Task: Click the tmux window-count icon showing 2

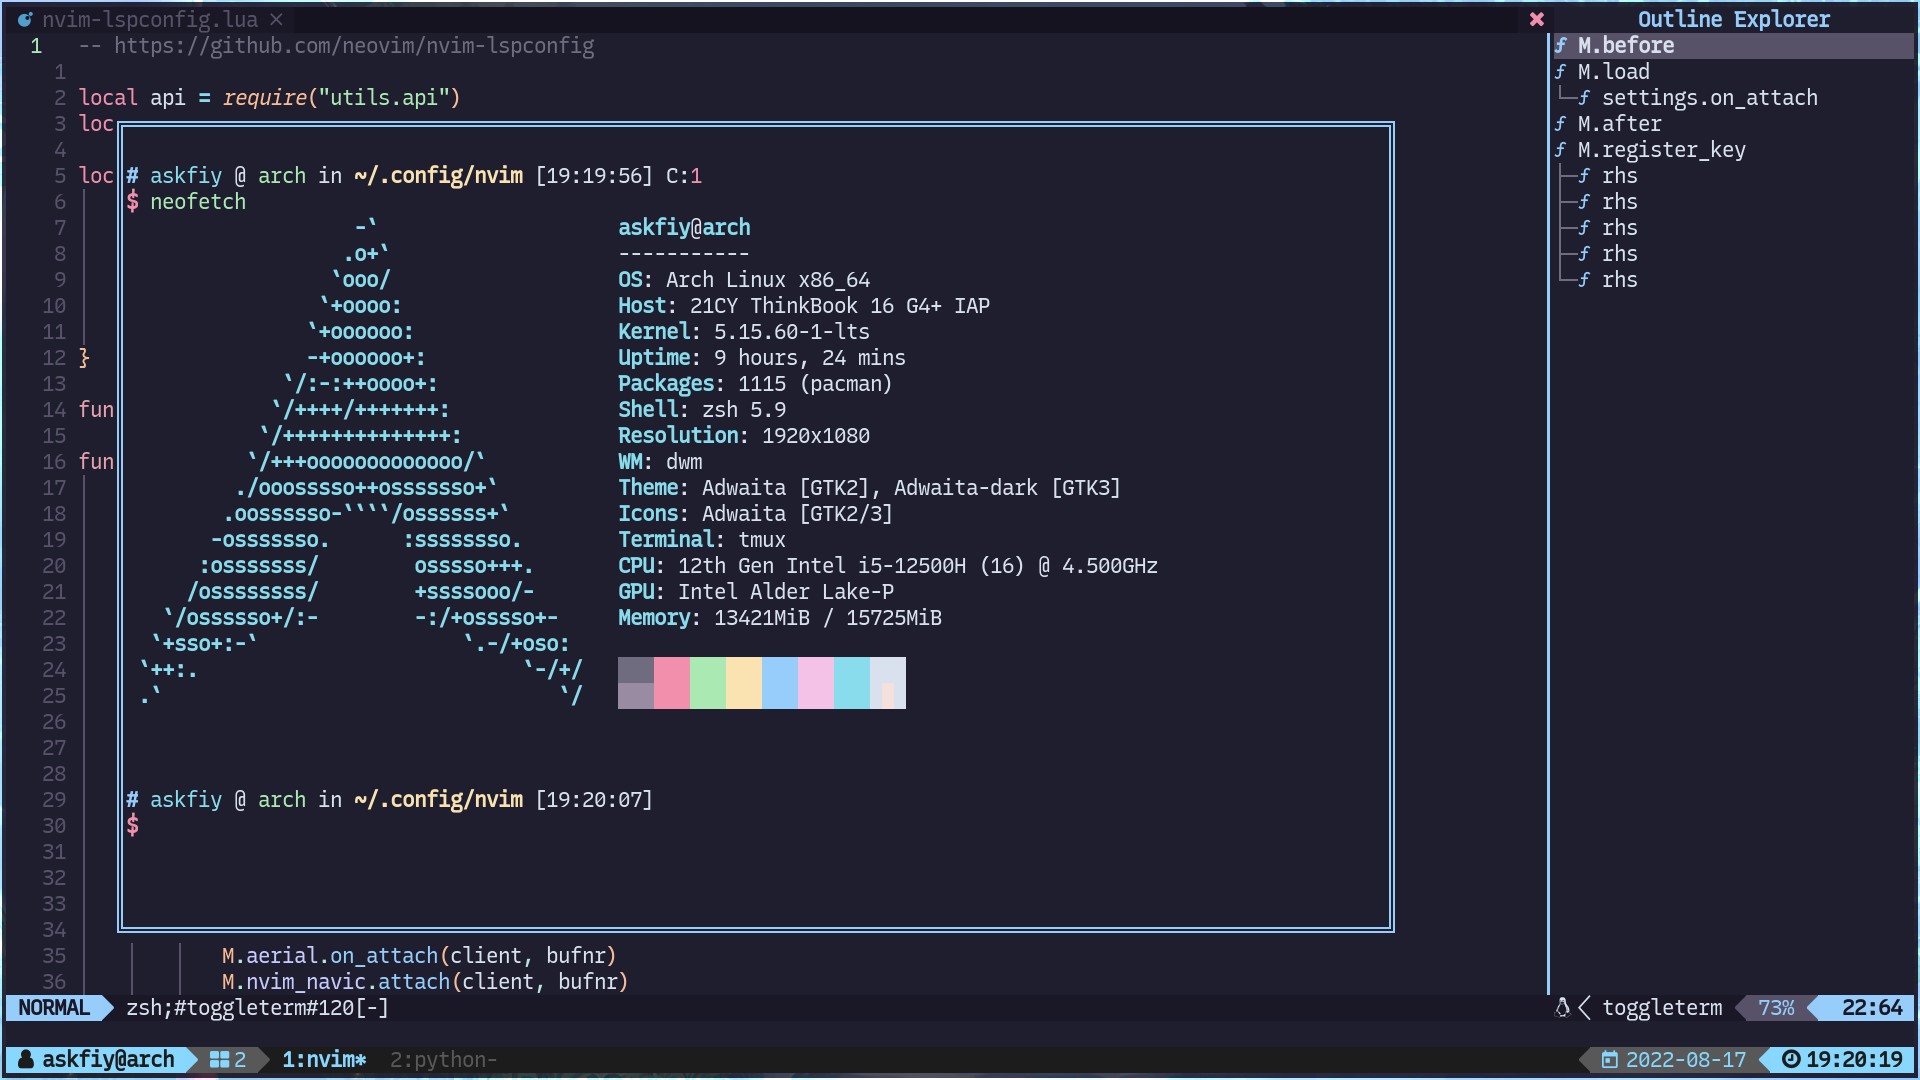Action: [x=220, y=1060]
